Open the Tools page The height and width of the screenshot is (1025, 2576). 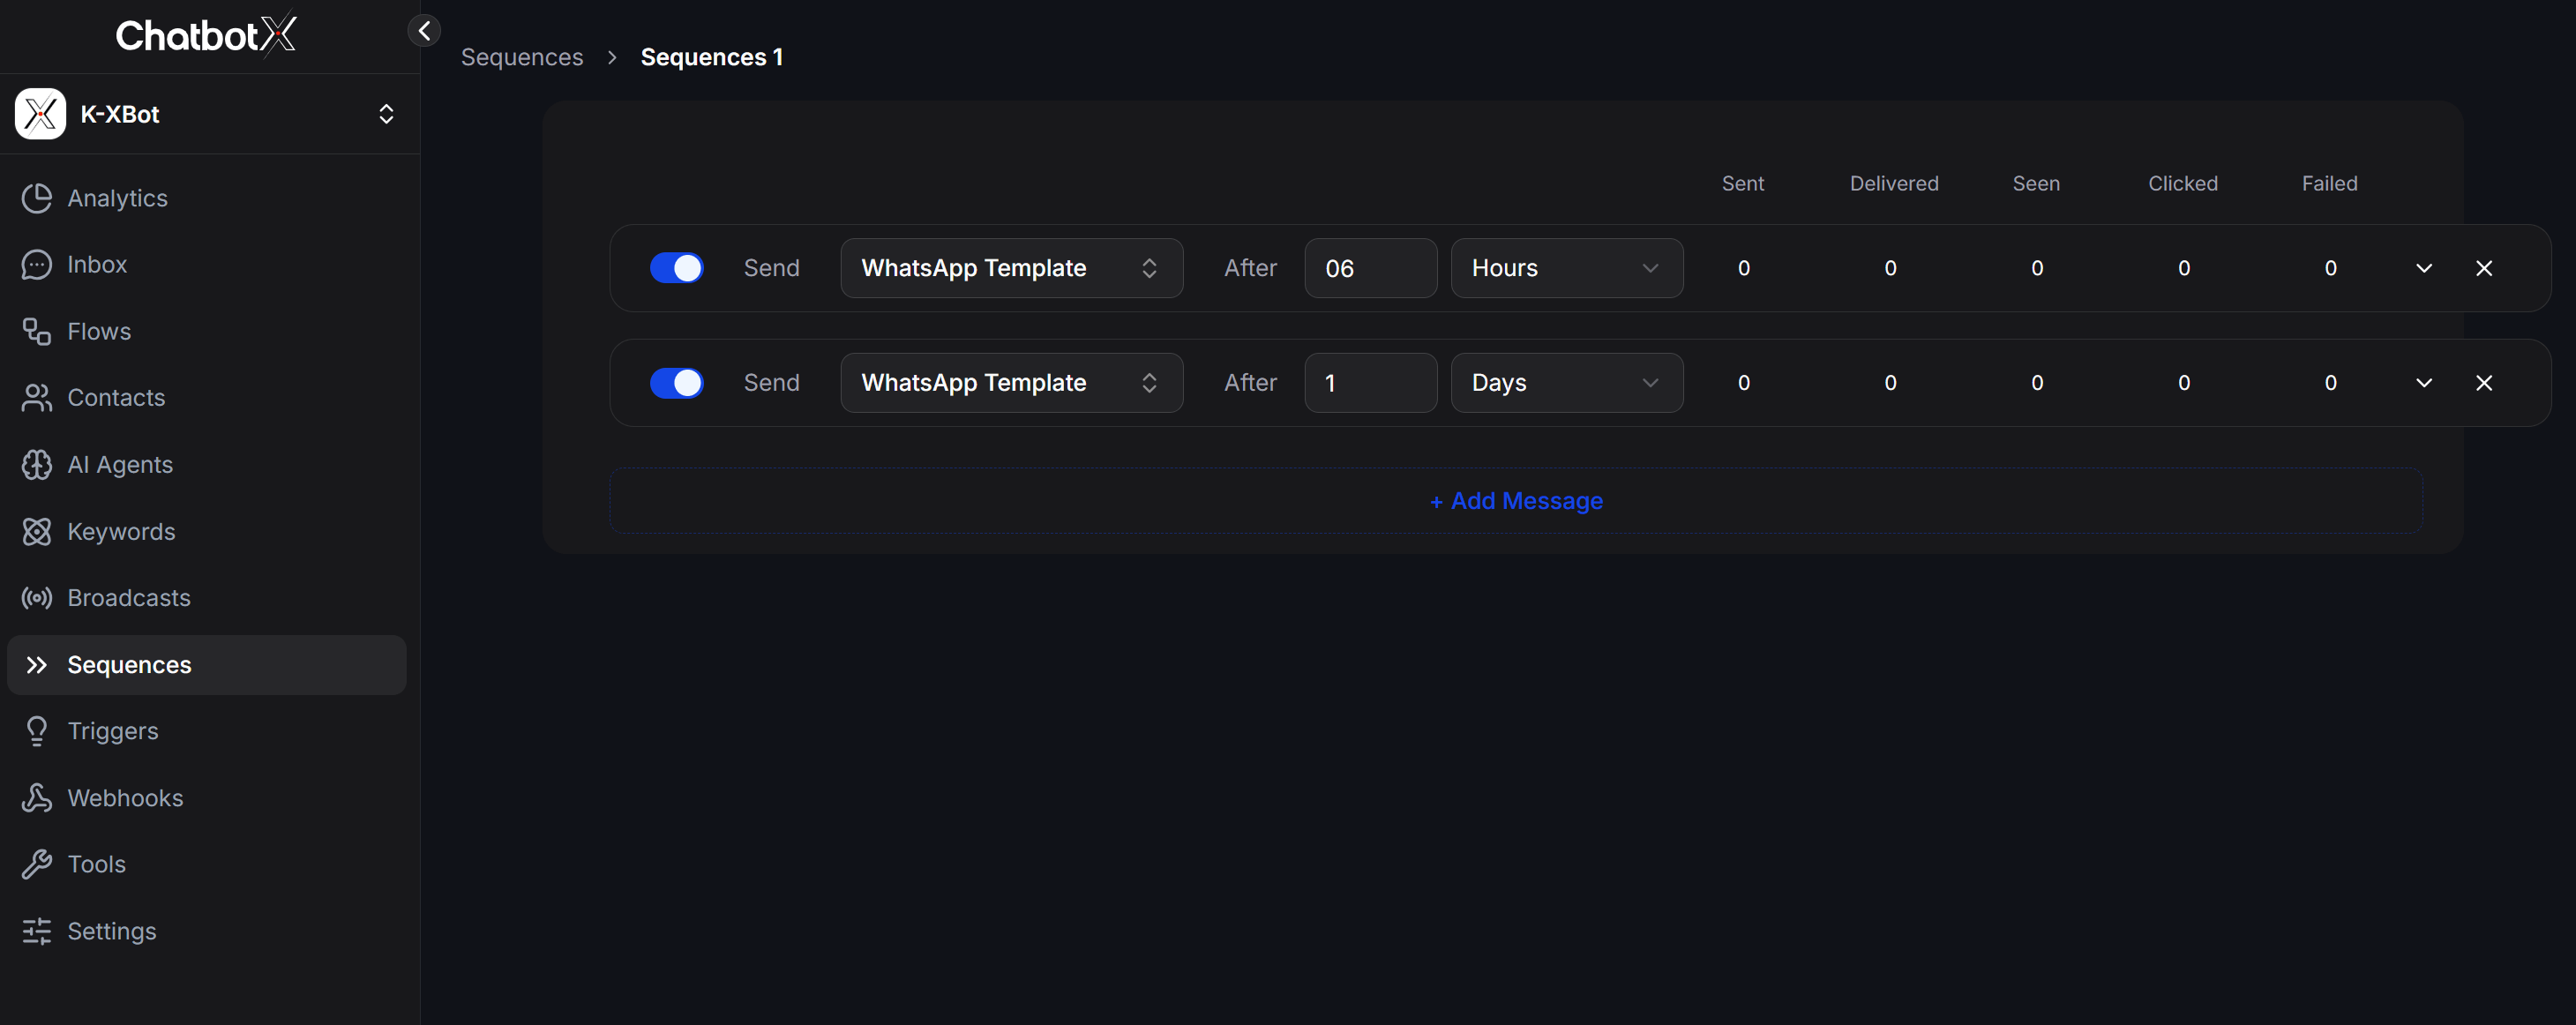coord(207,864)
